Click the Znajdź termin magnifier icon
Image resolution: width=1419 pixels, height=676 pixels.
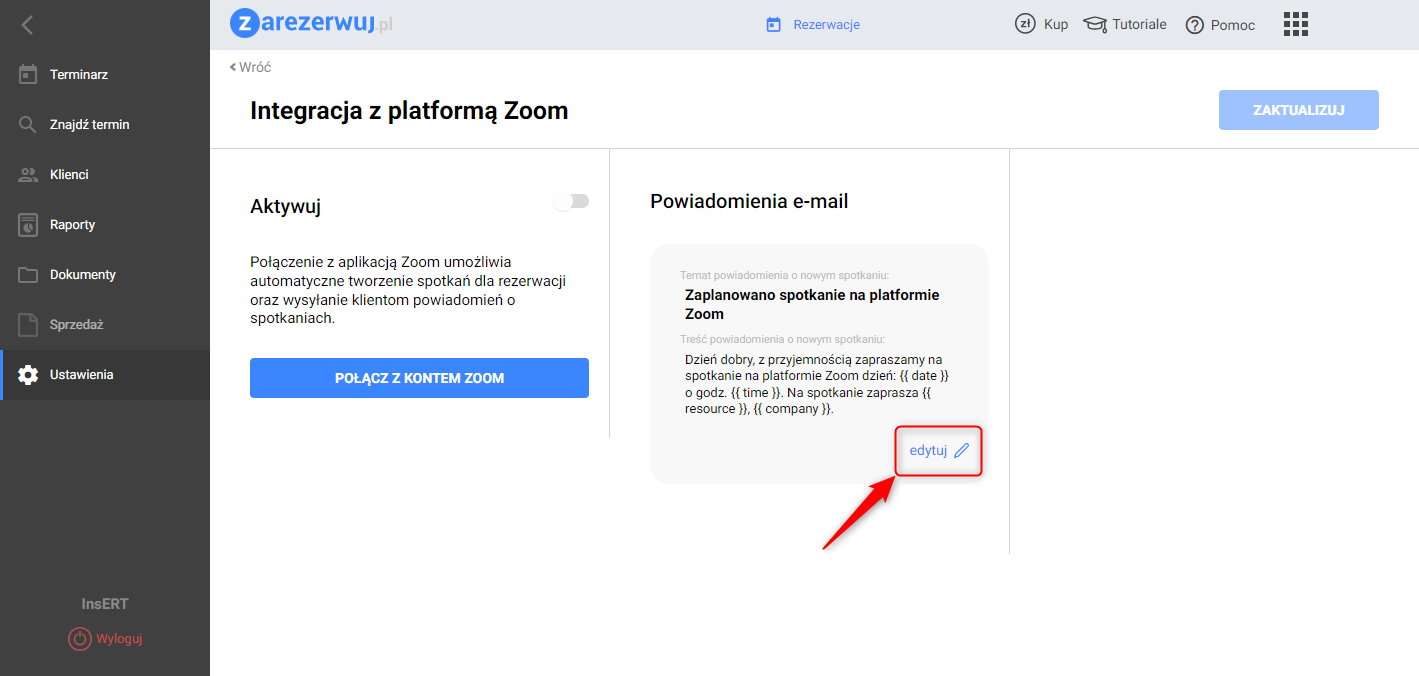tap(28, 125)
